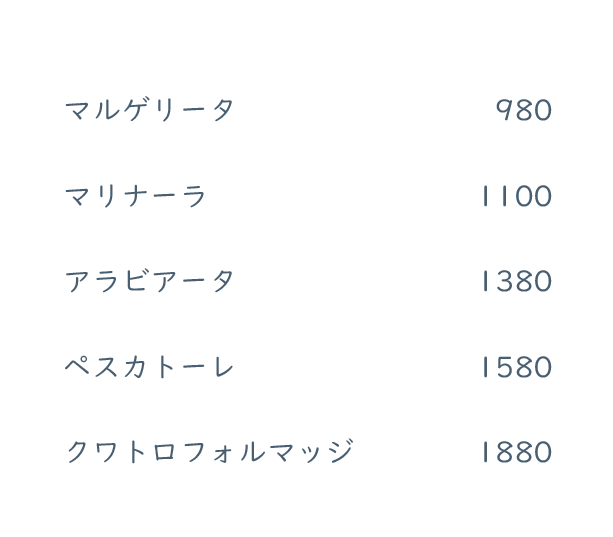Viewport: 613px width, 537px height.
Task: Select the price beside マリナーラ
Action: click(516, 196)
